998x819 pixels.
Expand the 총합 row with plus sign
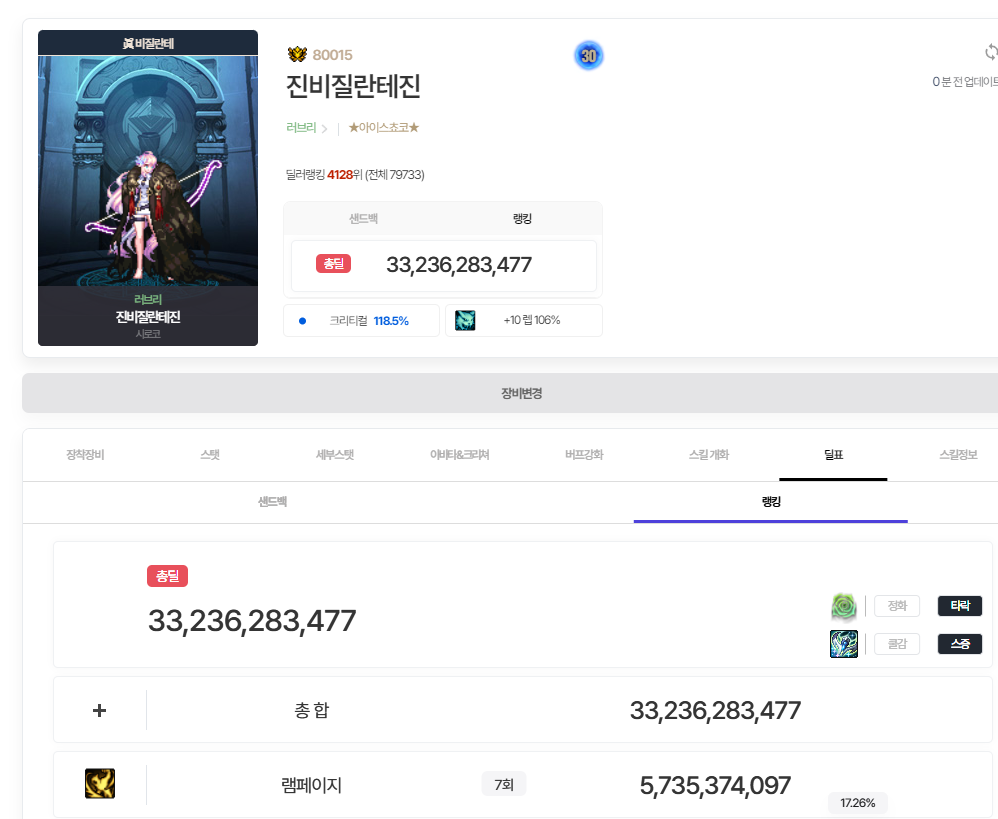click(x=99, y=710)
